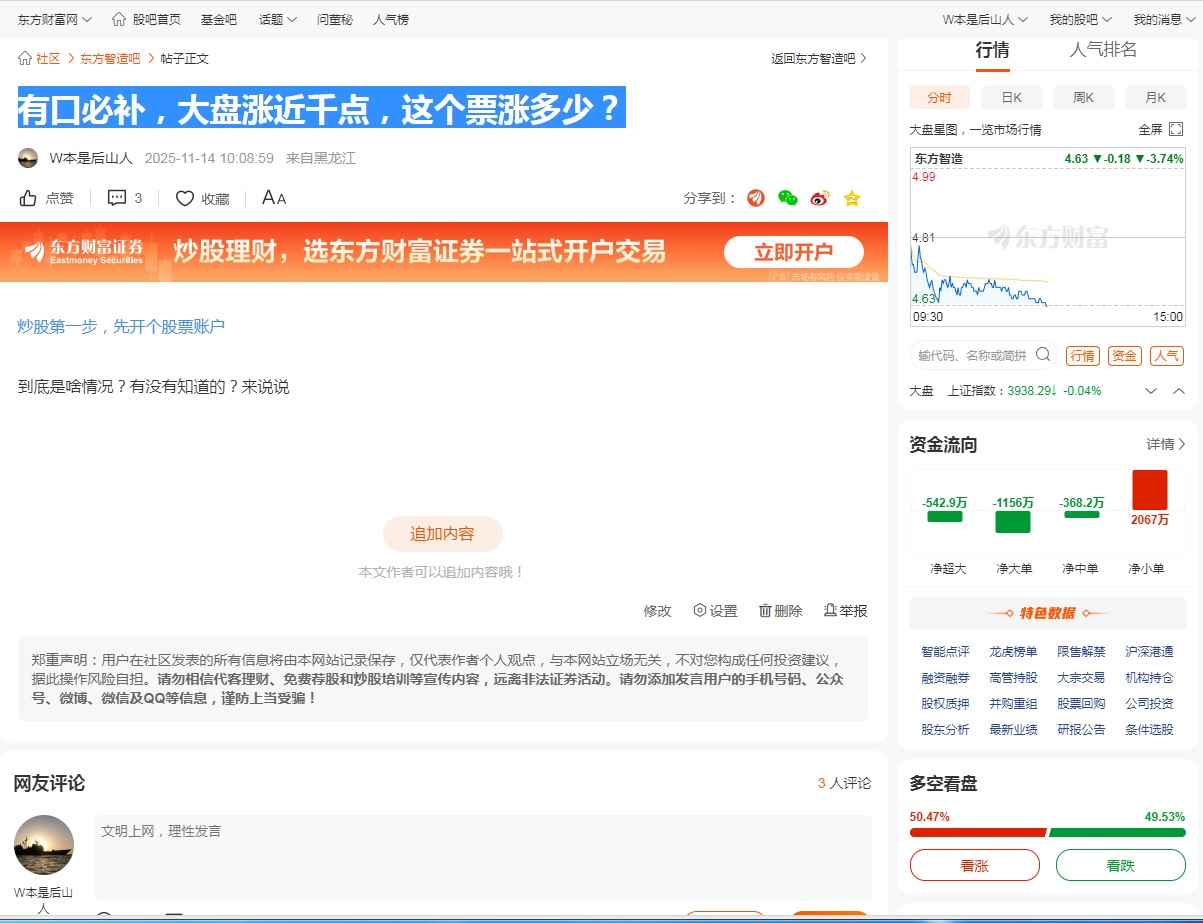Open comments via speech bubble icon

[117, 198]
